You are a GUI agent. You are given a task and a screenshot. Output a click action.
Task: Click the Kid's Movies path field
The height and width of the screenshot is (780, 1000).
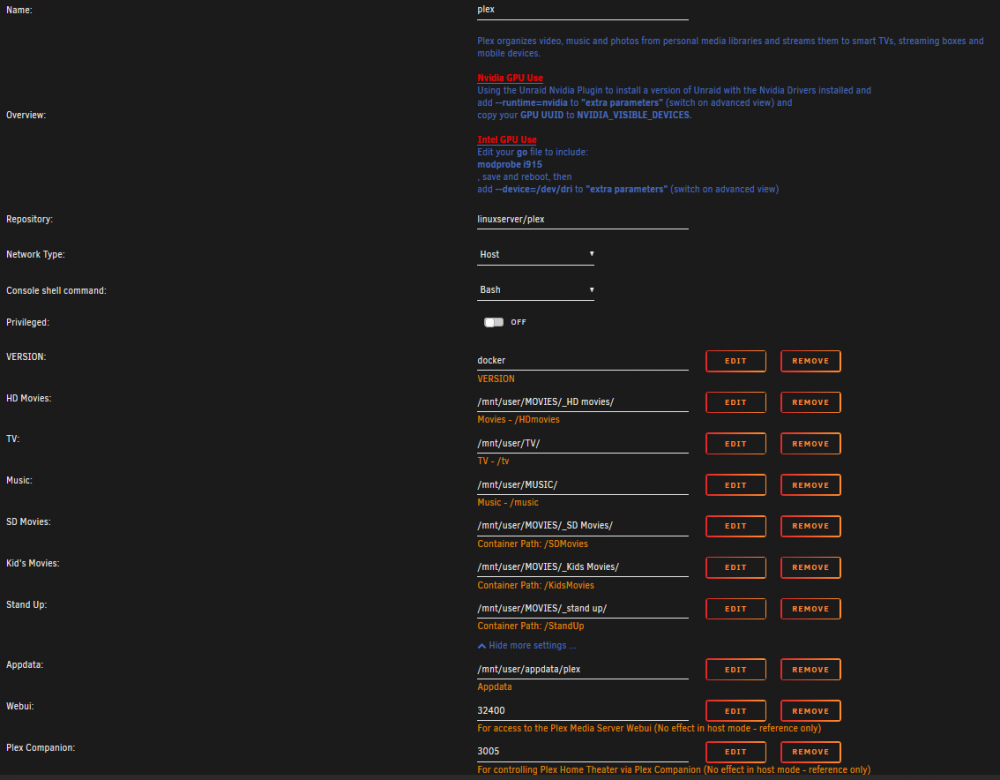tap(582, 568)
